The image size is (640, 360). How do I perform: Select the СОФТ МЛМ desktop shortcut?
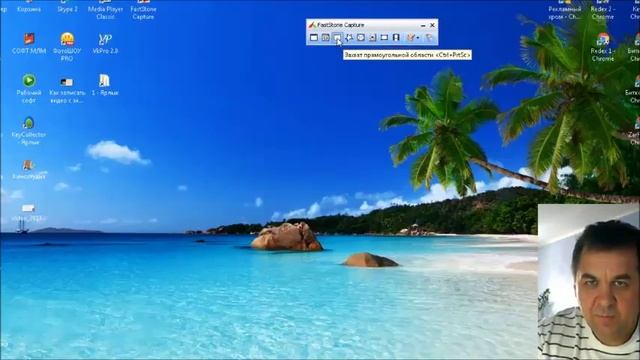point(29,43)
